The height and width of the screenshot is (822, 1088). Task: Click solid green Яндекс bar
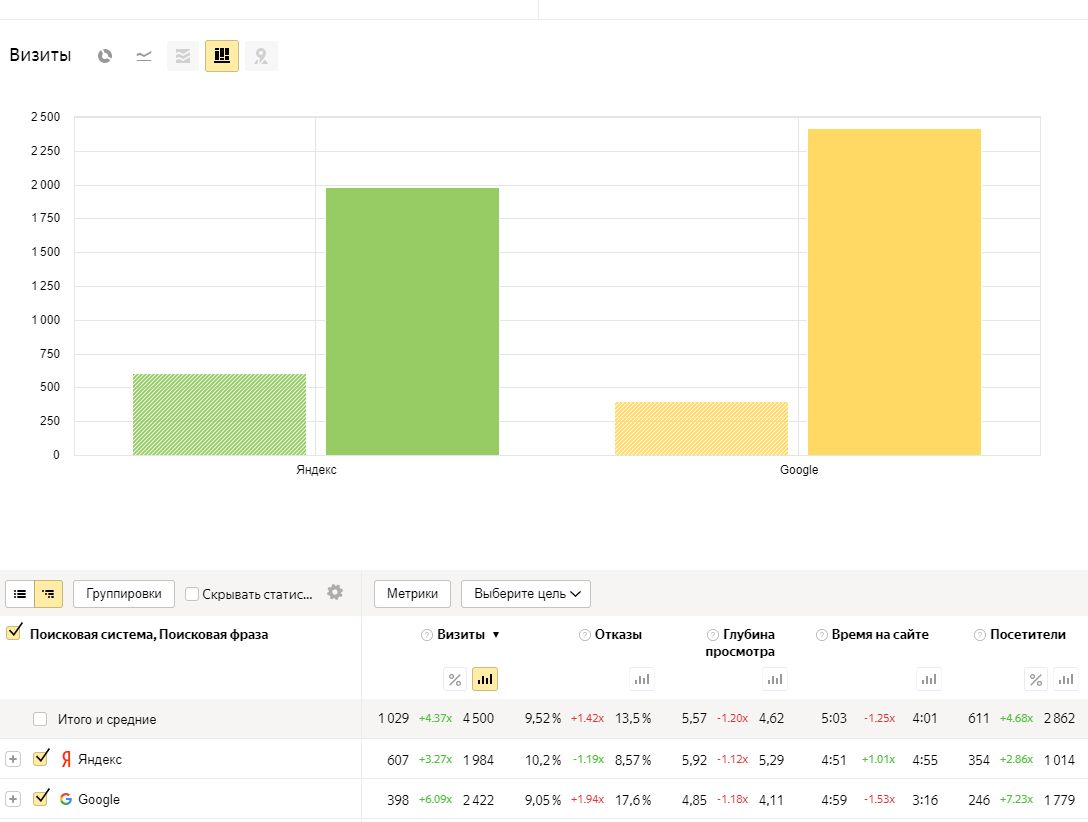tap(412, 322)
